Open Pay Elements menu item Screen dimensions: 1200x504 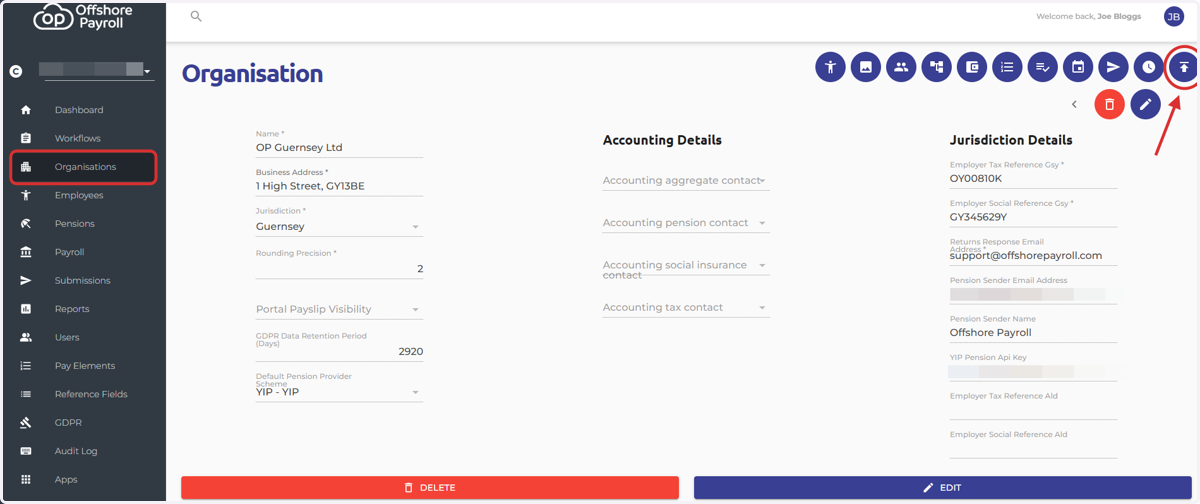(85, 366)
